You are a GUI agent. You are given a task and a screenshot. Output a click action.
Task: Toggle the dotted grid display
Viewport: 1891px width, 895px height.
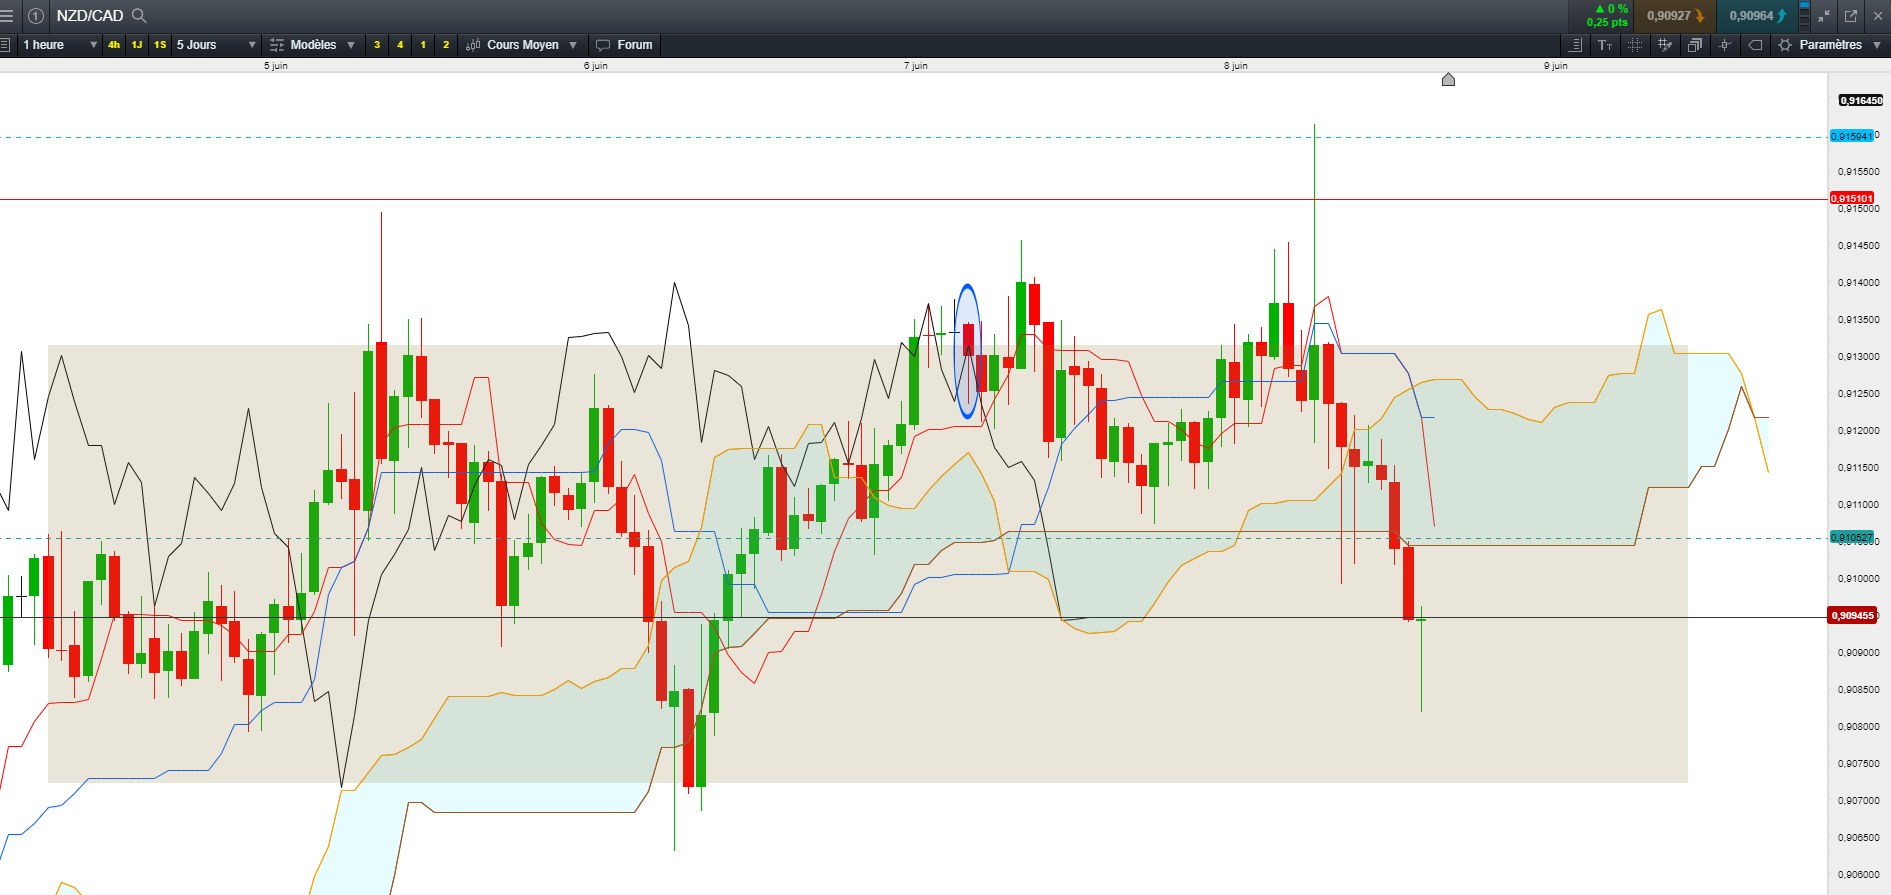(1635, 45)
